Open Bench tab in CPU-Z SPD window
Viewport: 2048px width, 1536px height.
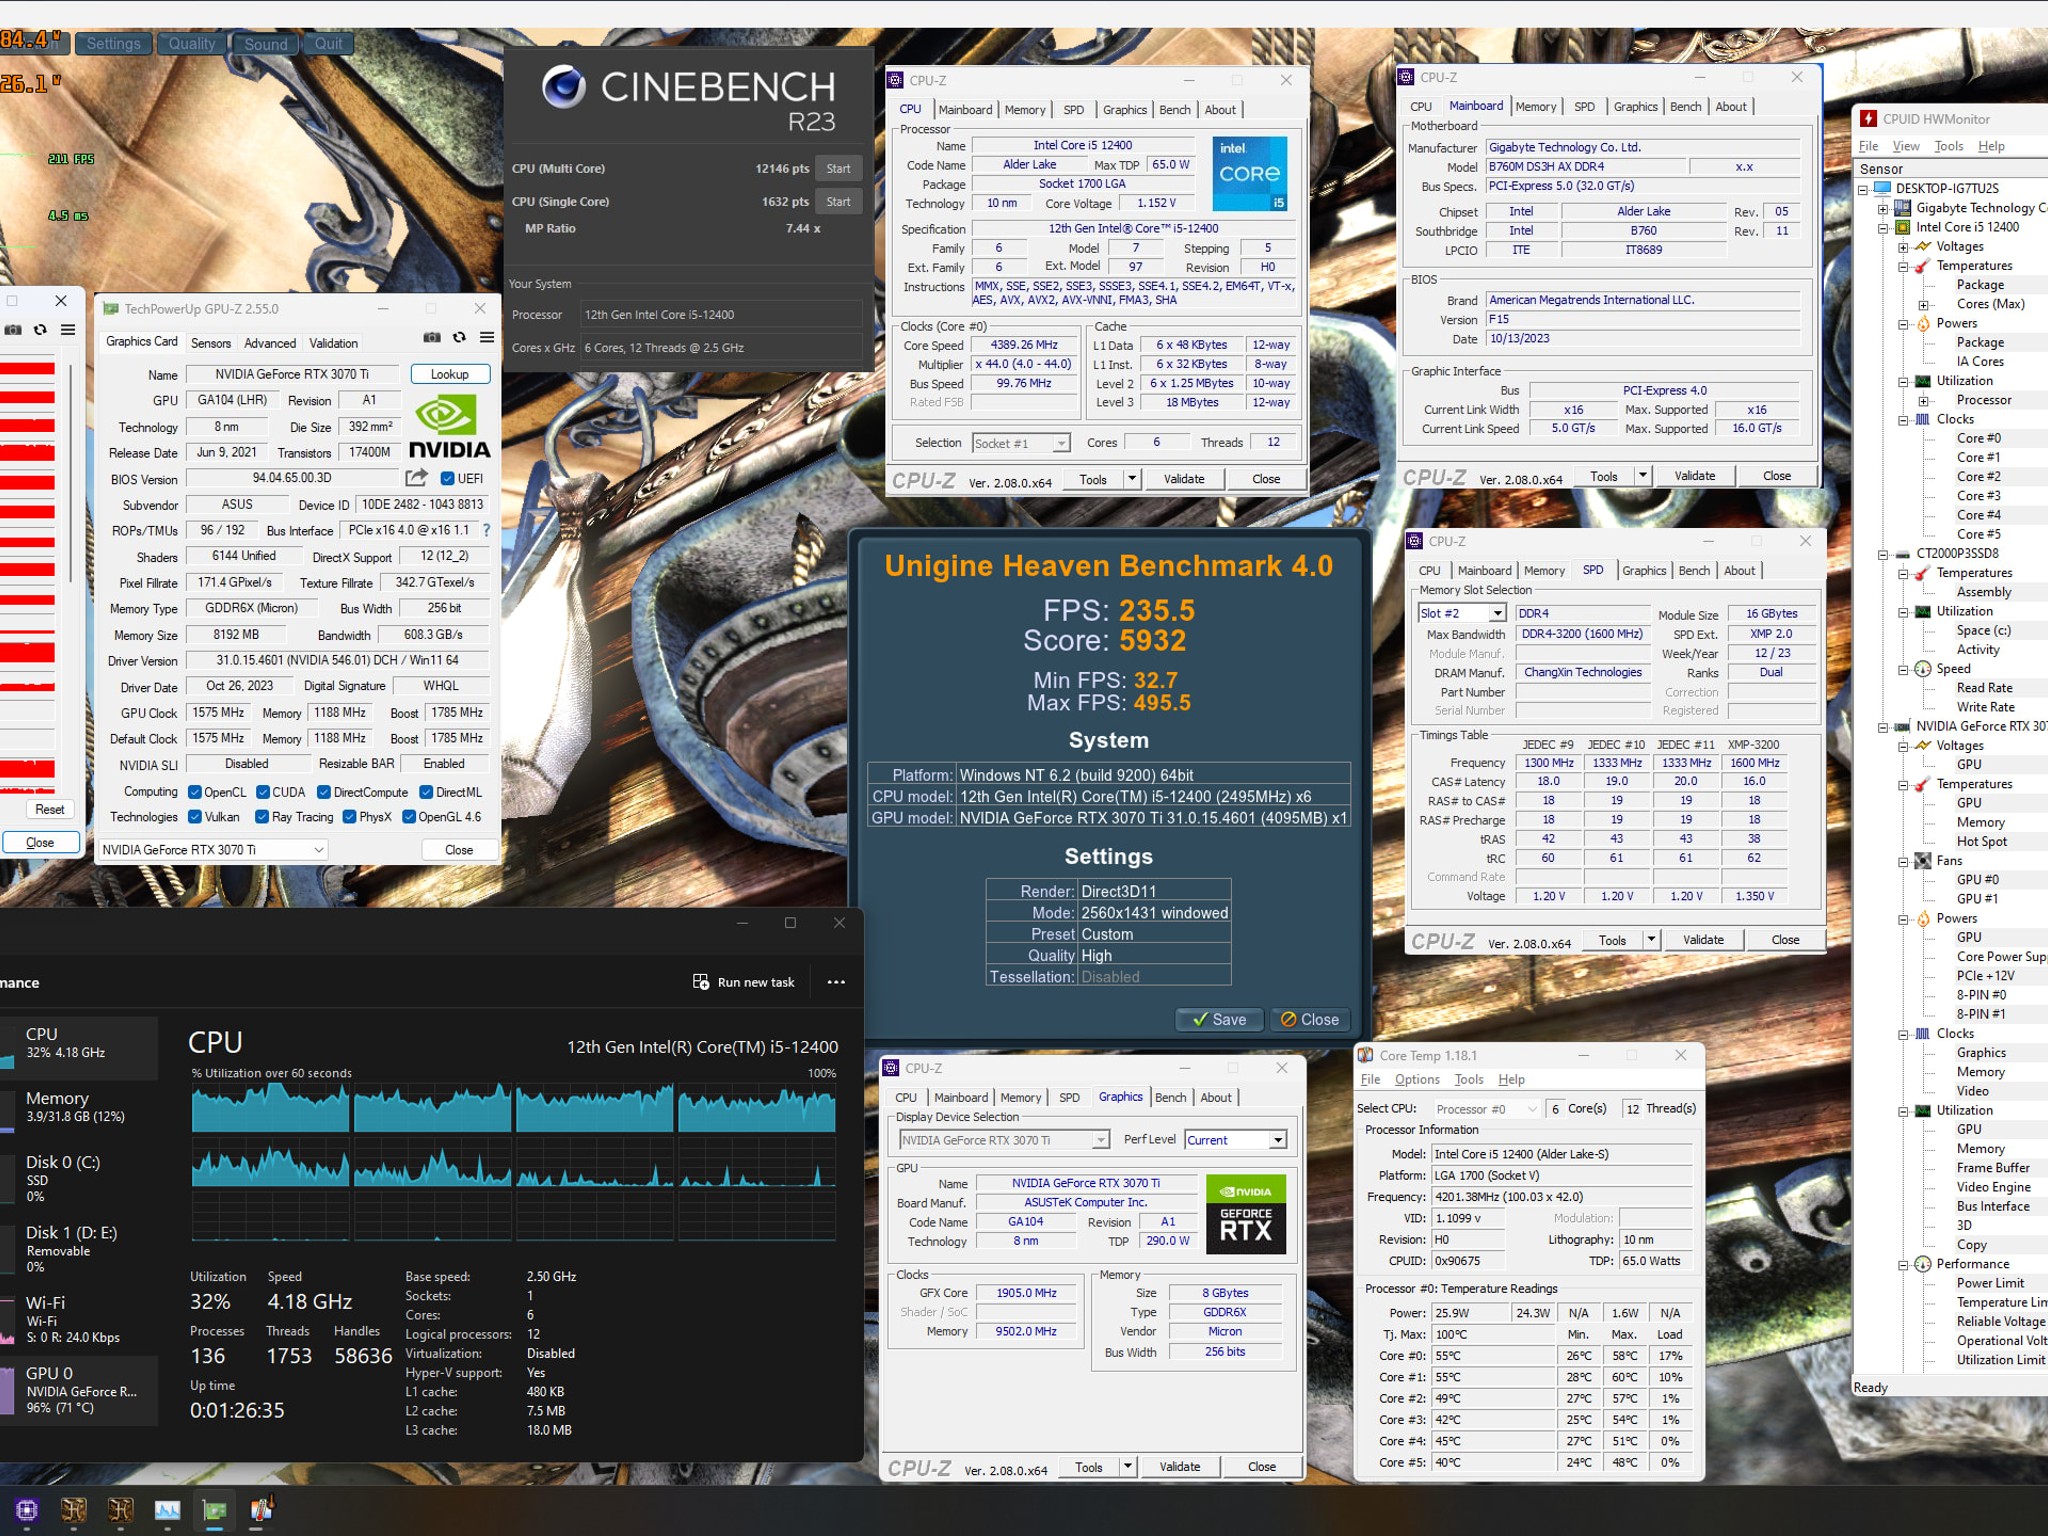1694,570
